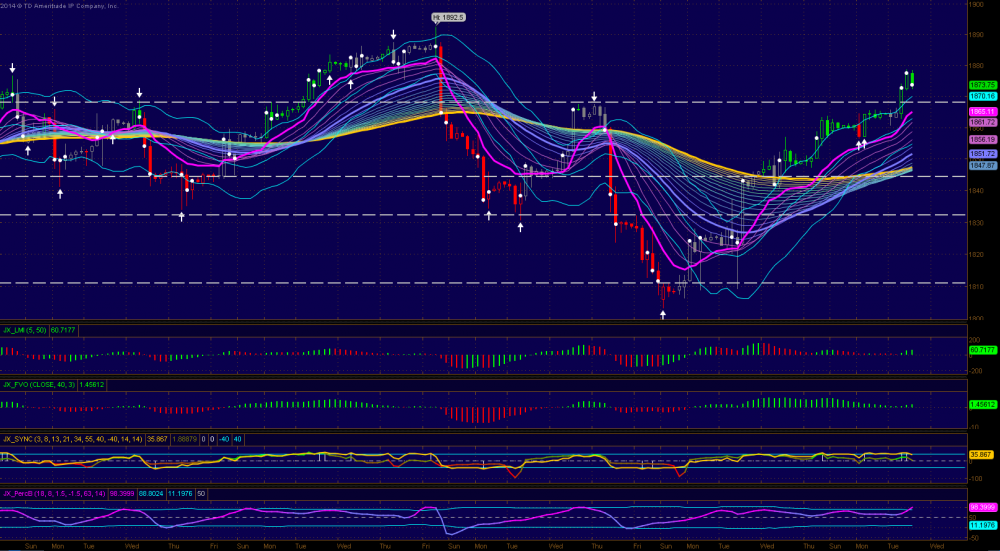Click the magenta 1865.11 price axis tag
This screenshot has width=1000, height=551.
[x=981, y=111]
